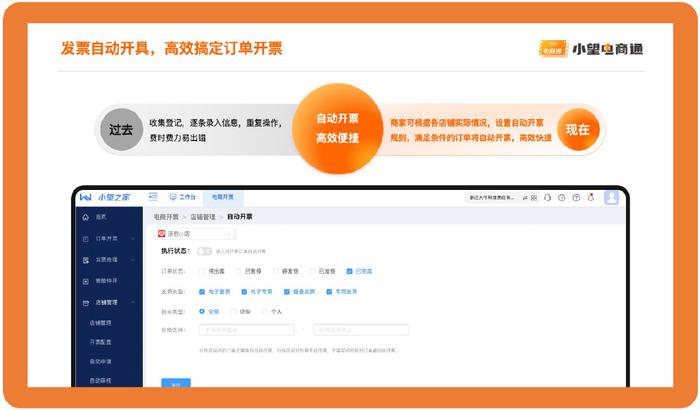This screenshot has width=700, height=410.
Task: Click the 执行状态 label
Action: click(x=175, y=251)
